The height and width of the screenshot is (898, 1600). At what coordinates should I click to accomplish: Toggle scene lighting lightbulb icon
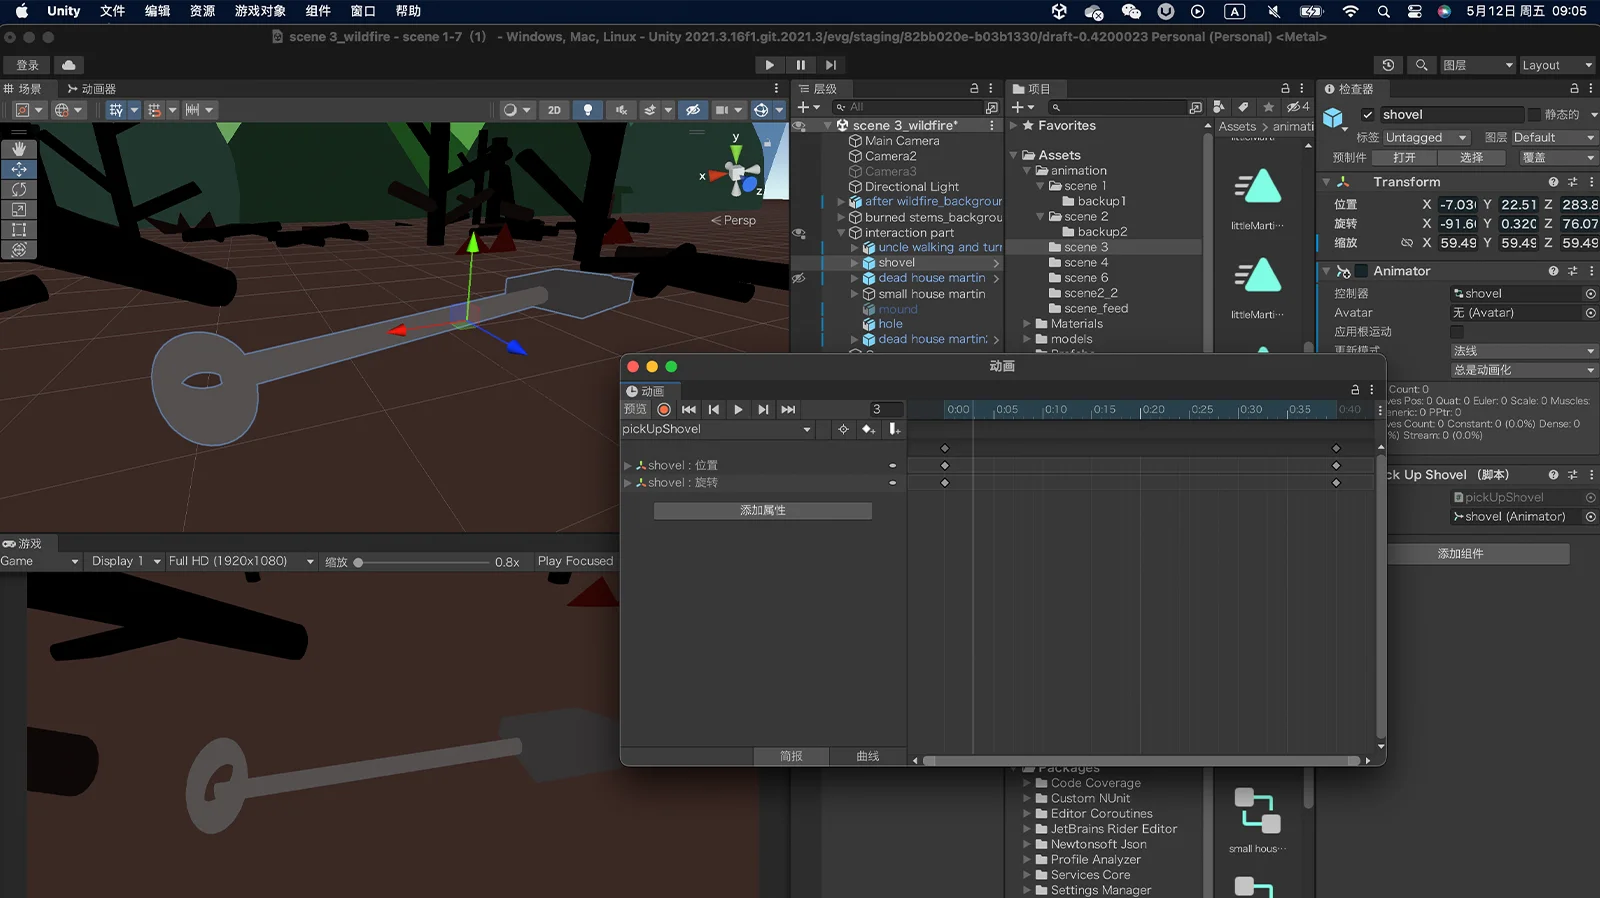(x=588, y=110)
